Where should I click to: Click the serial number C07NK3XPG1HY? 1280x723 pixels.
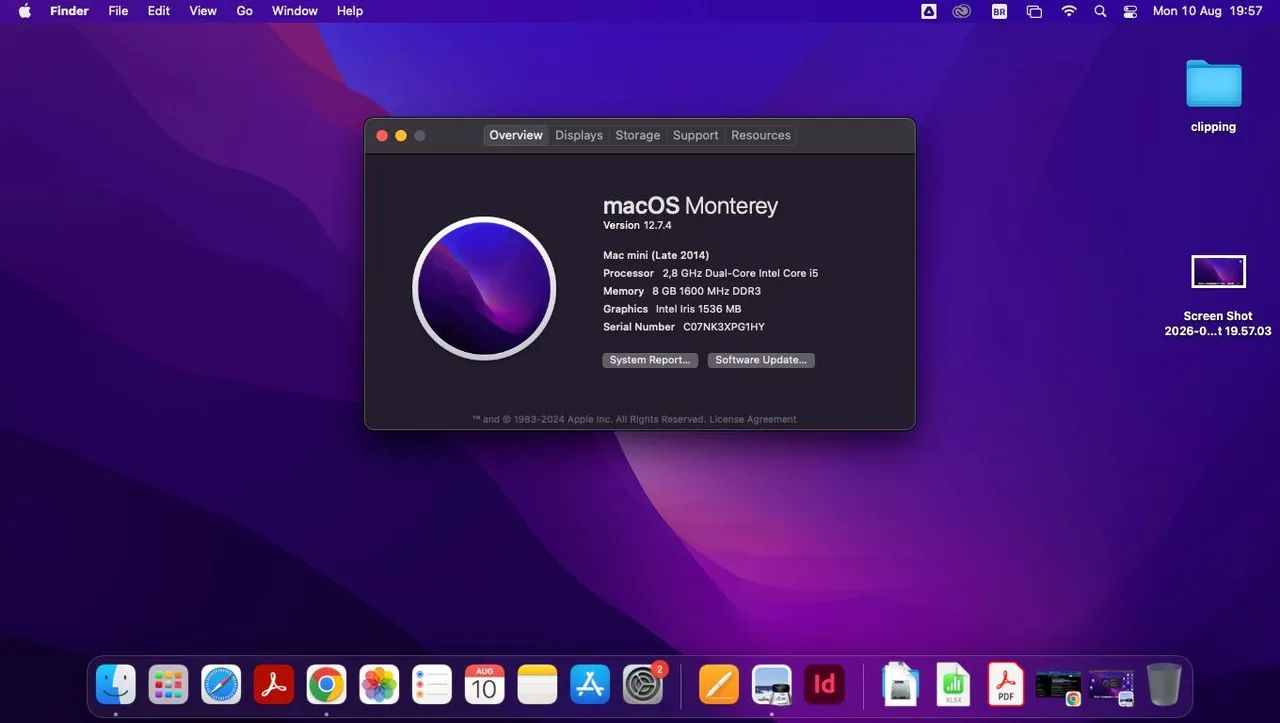click(724, 327)
